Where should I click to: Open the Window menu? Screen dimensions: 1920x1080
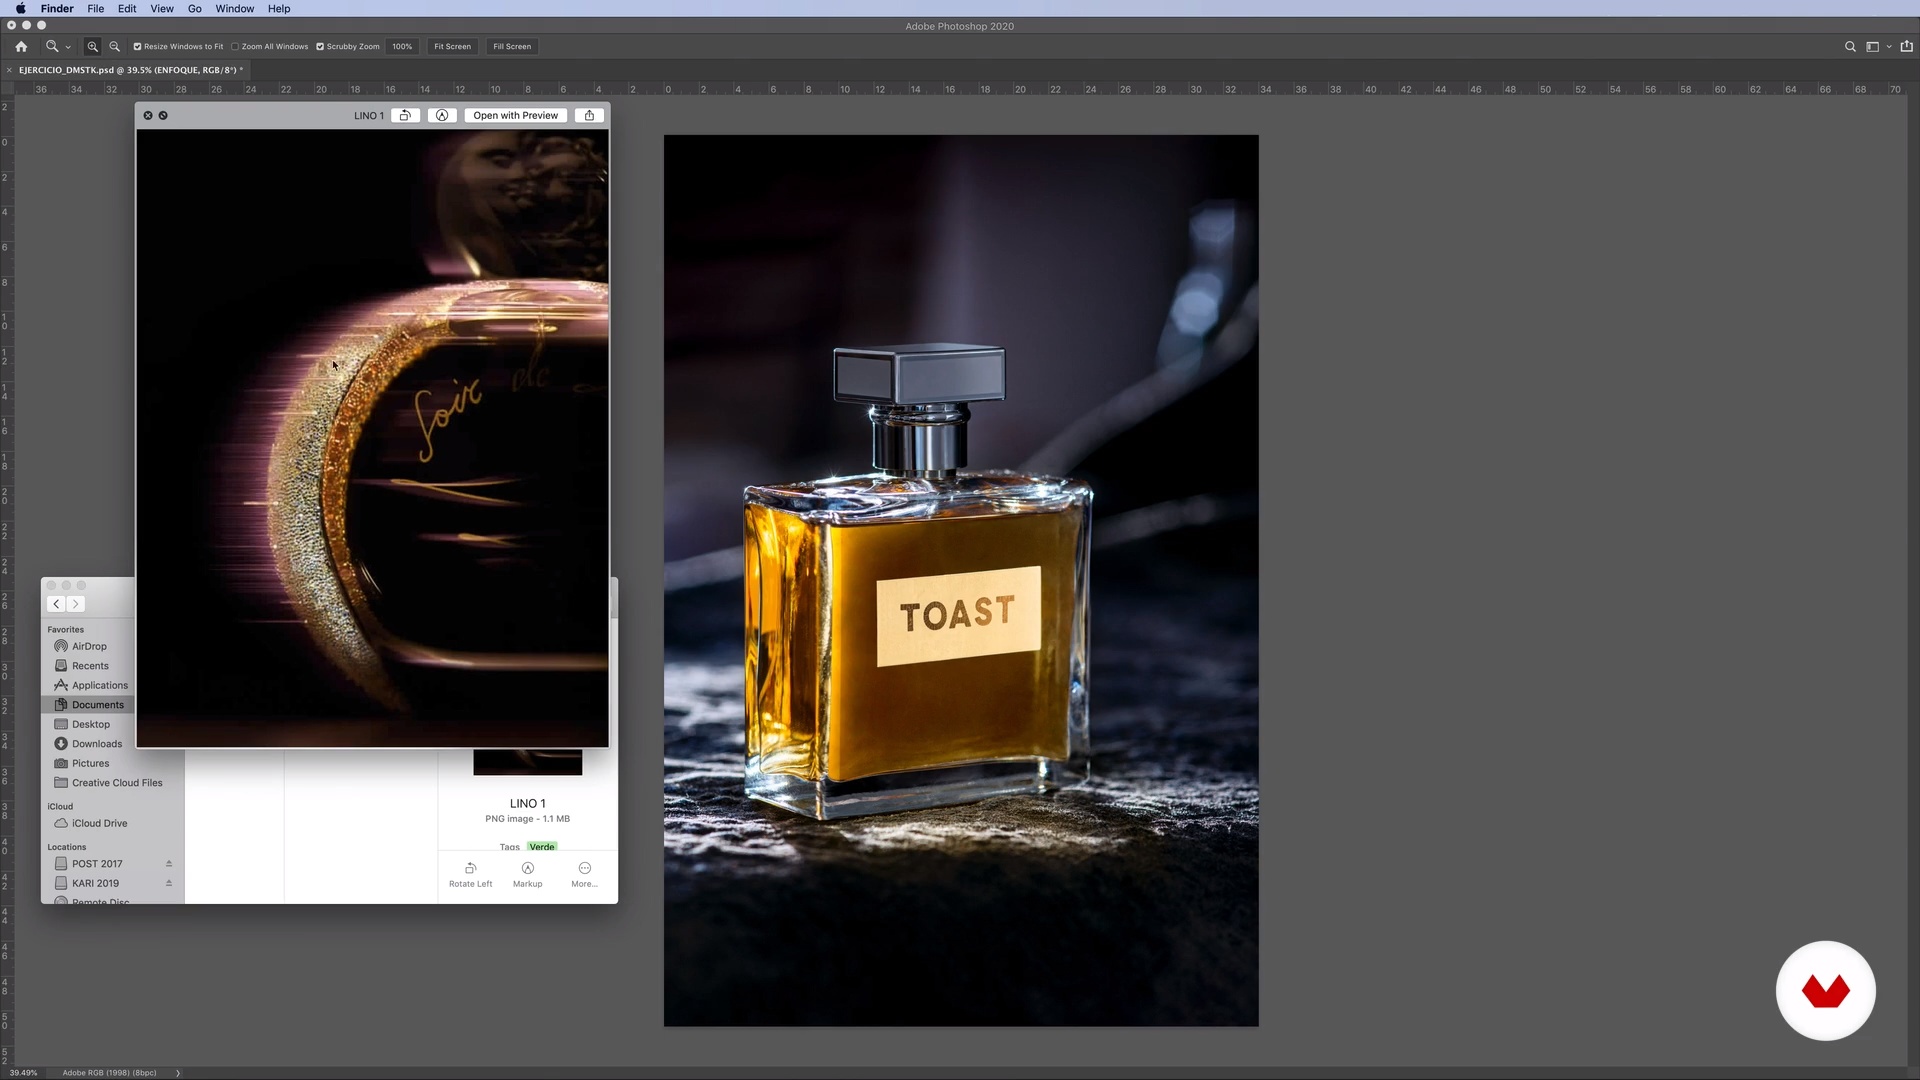point(235,9)
